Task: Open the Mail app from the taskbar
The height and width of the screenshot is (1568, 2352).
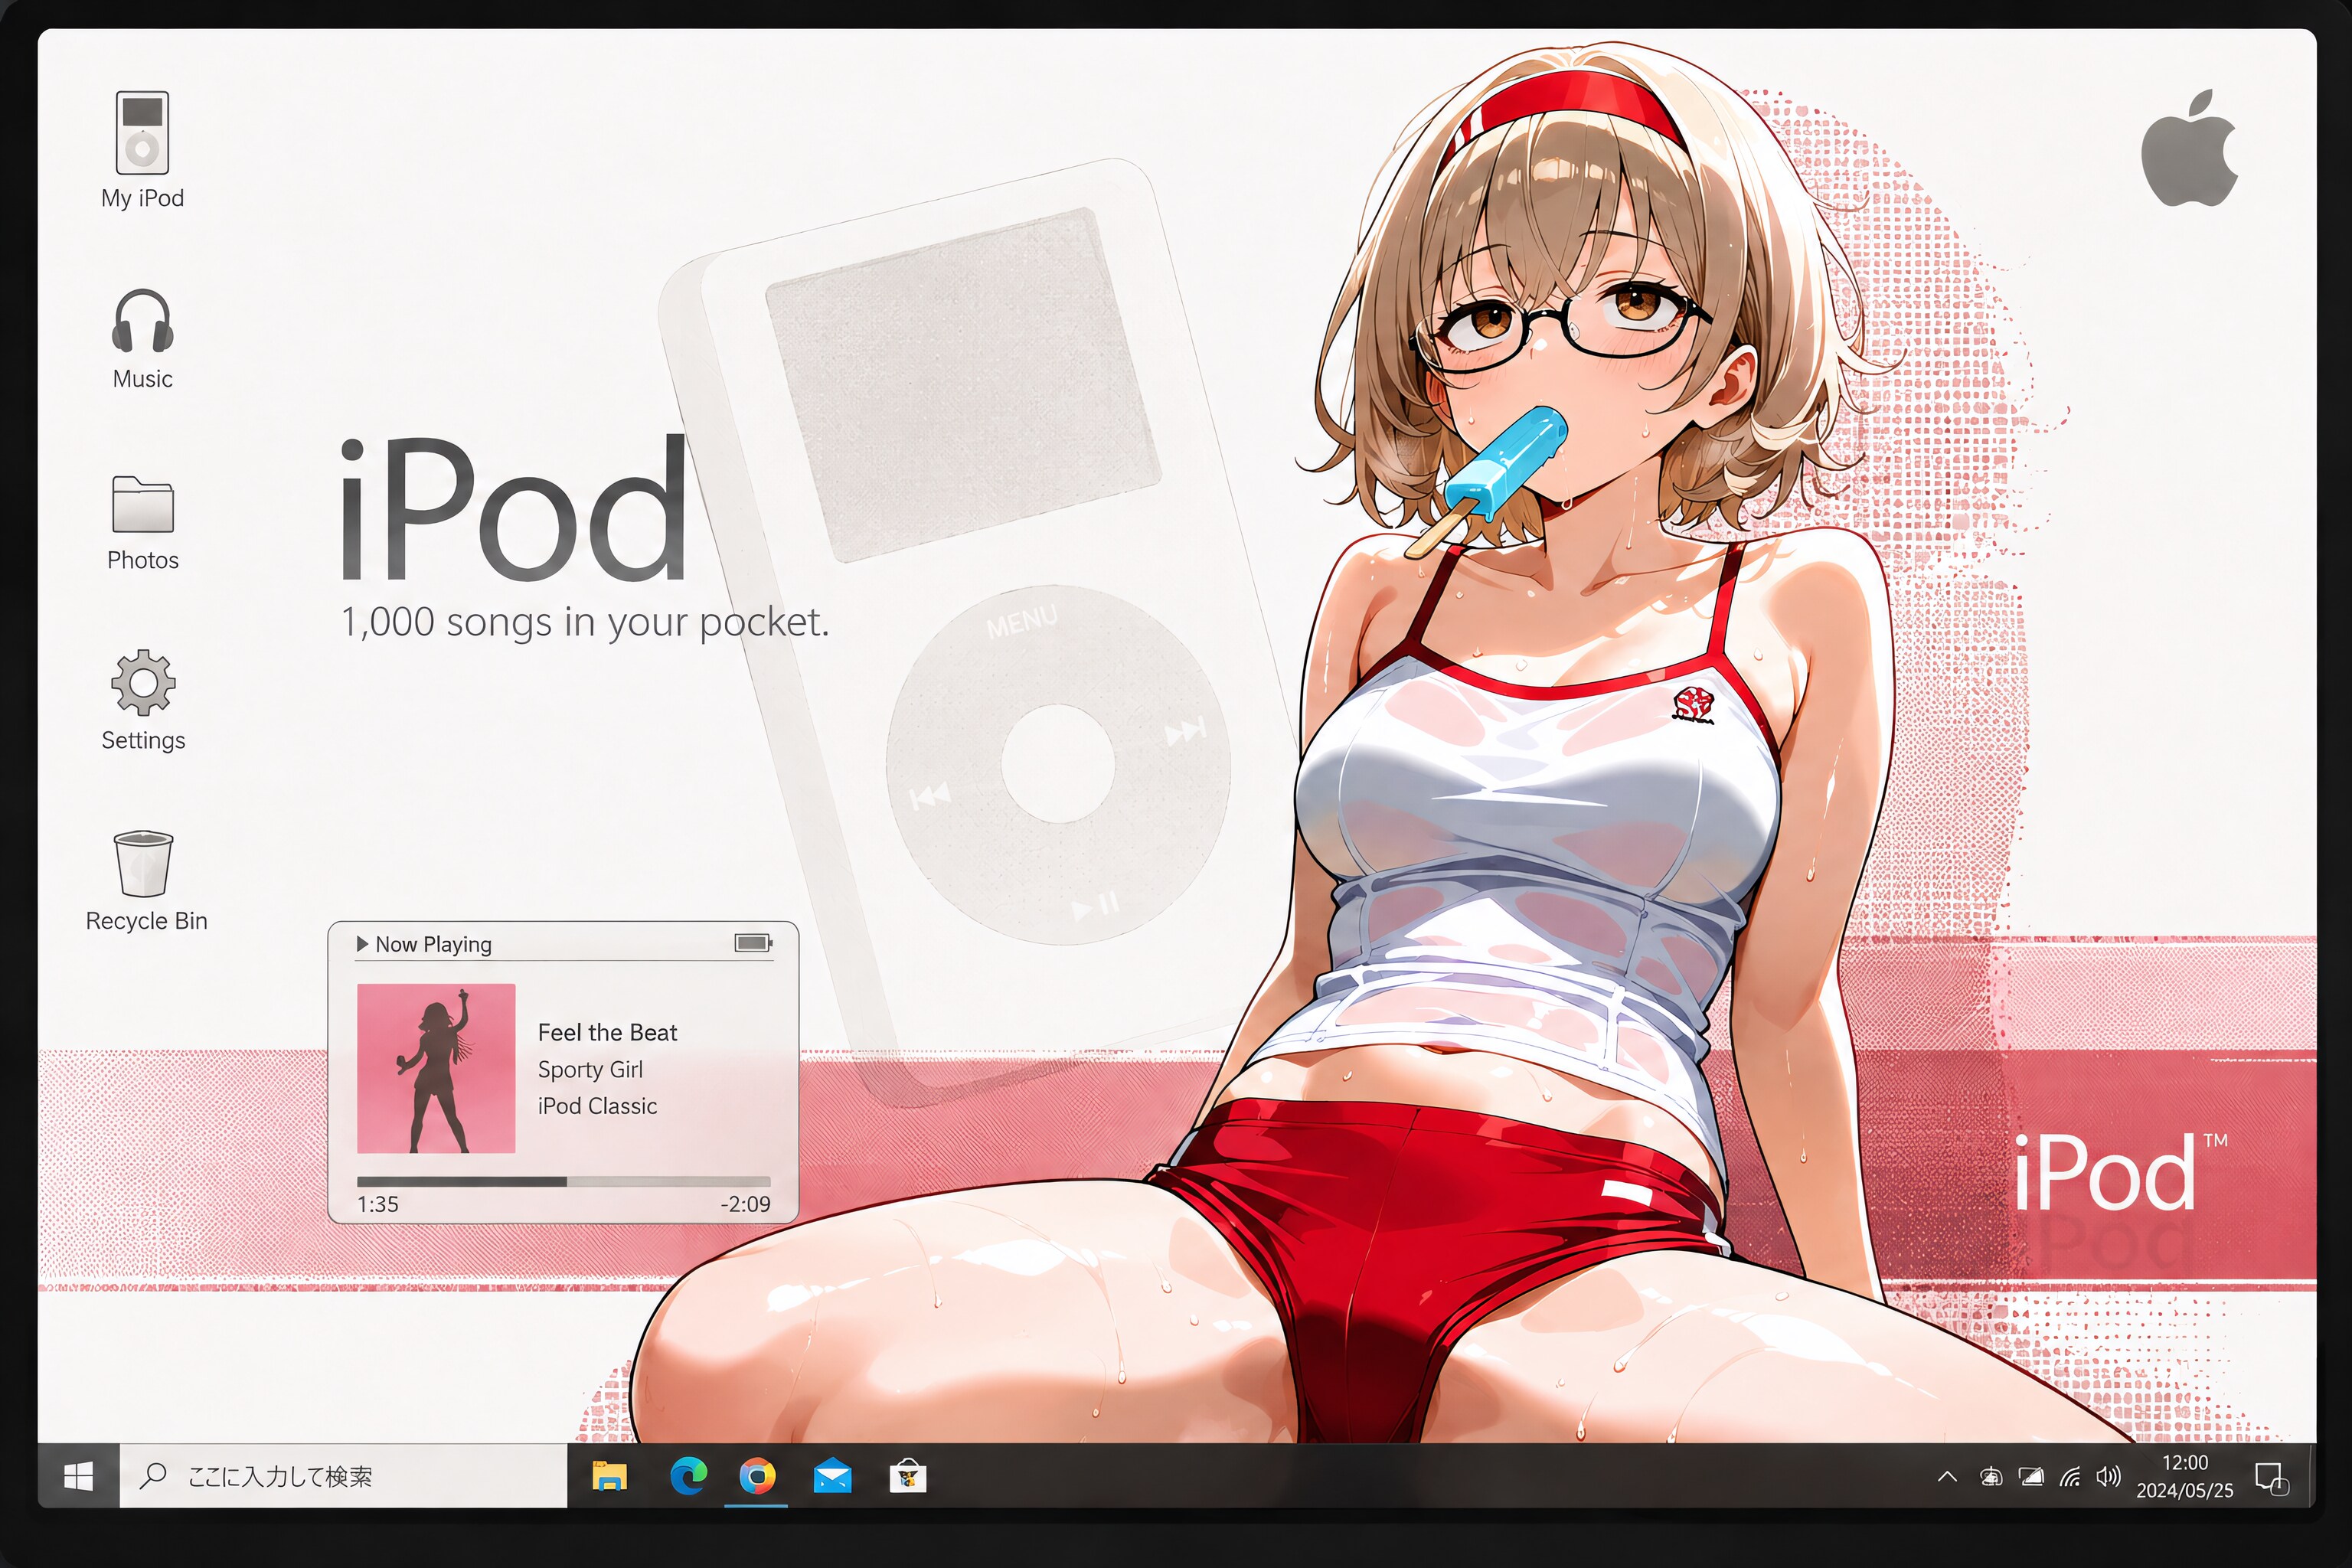Action: [832, 1476]
